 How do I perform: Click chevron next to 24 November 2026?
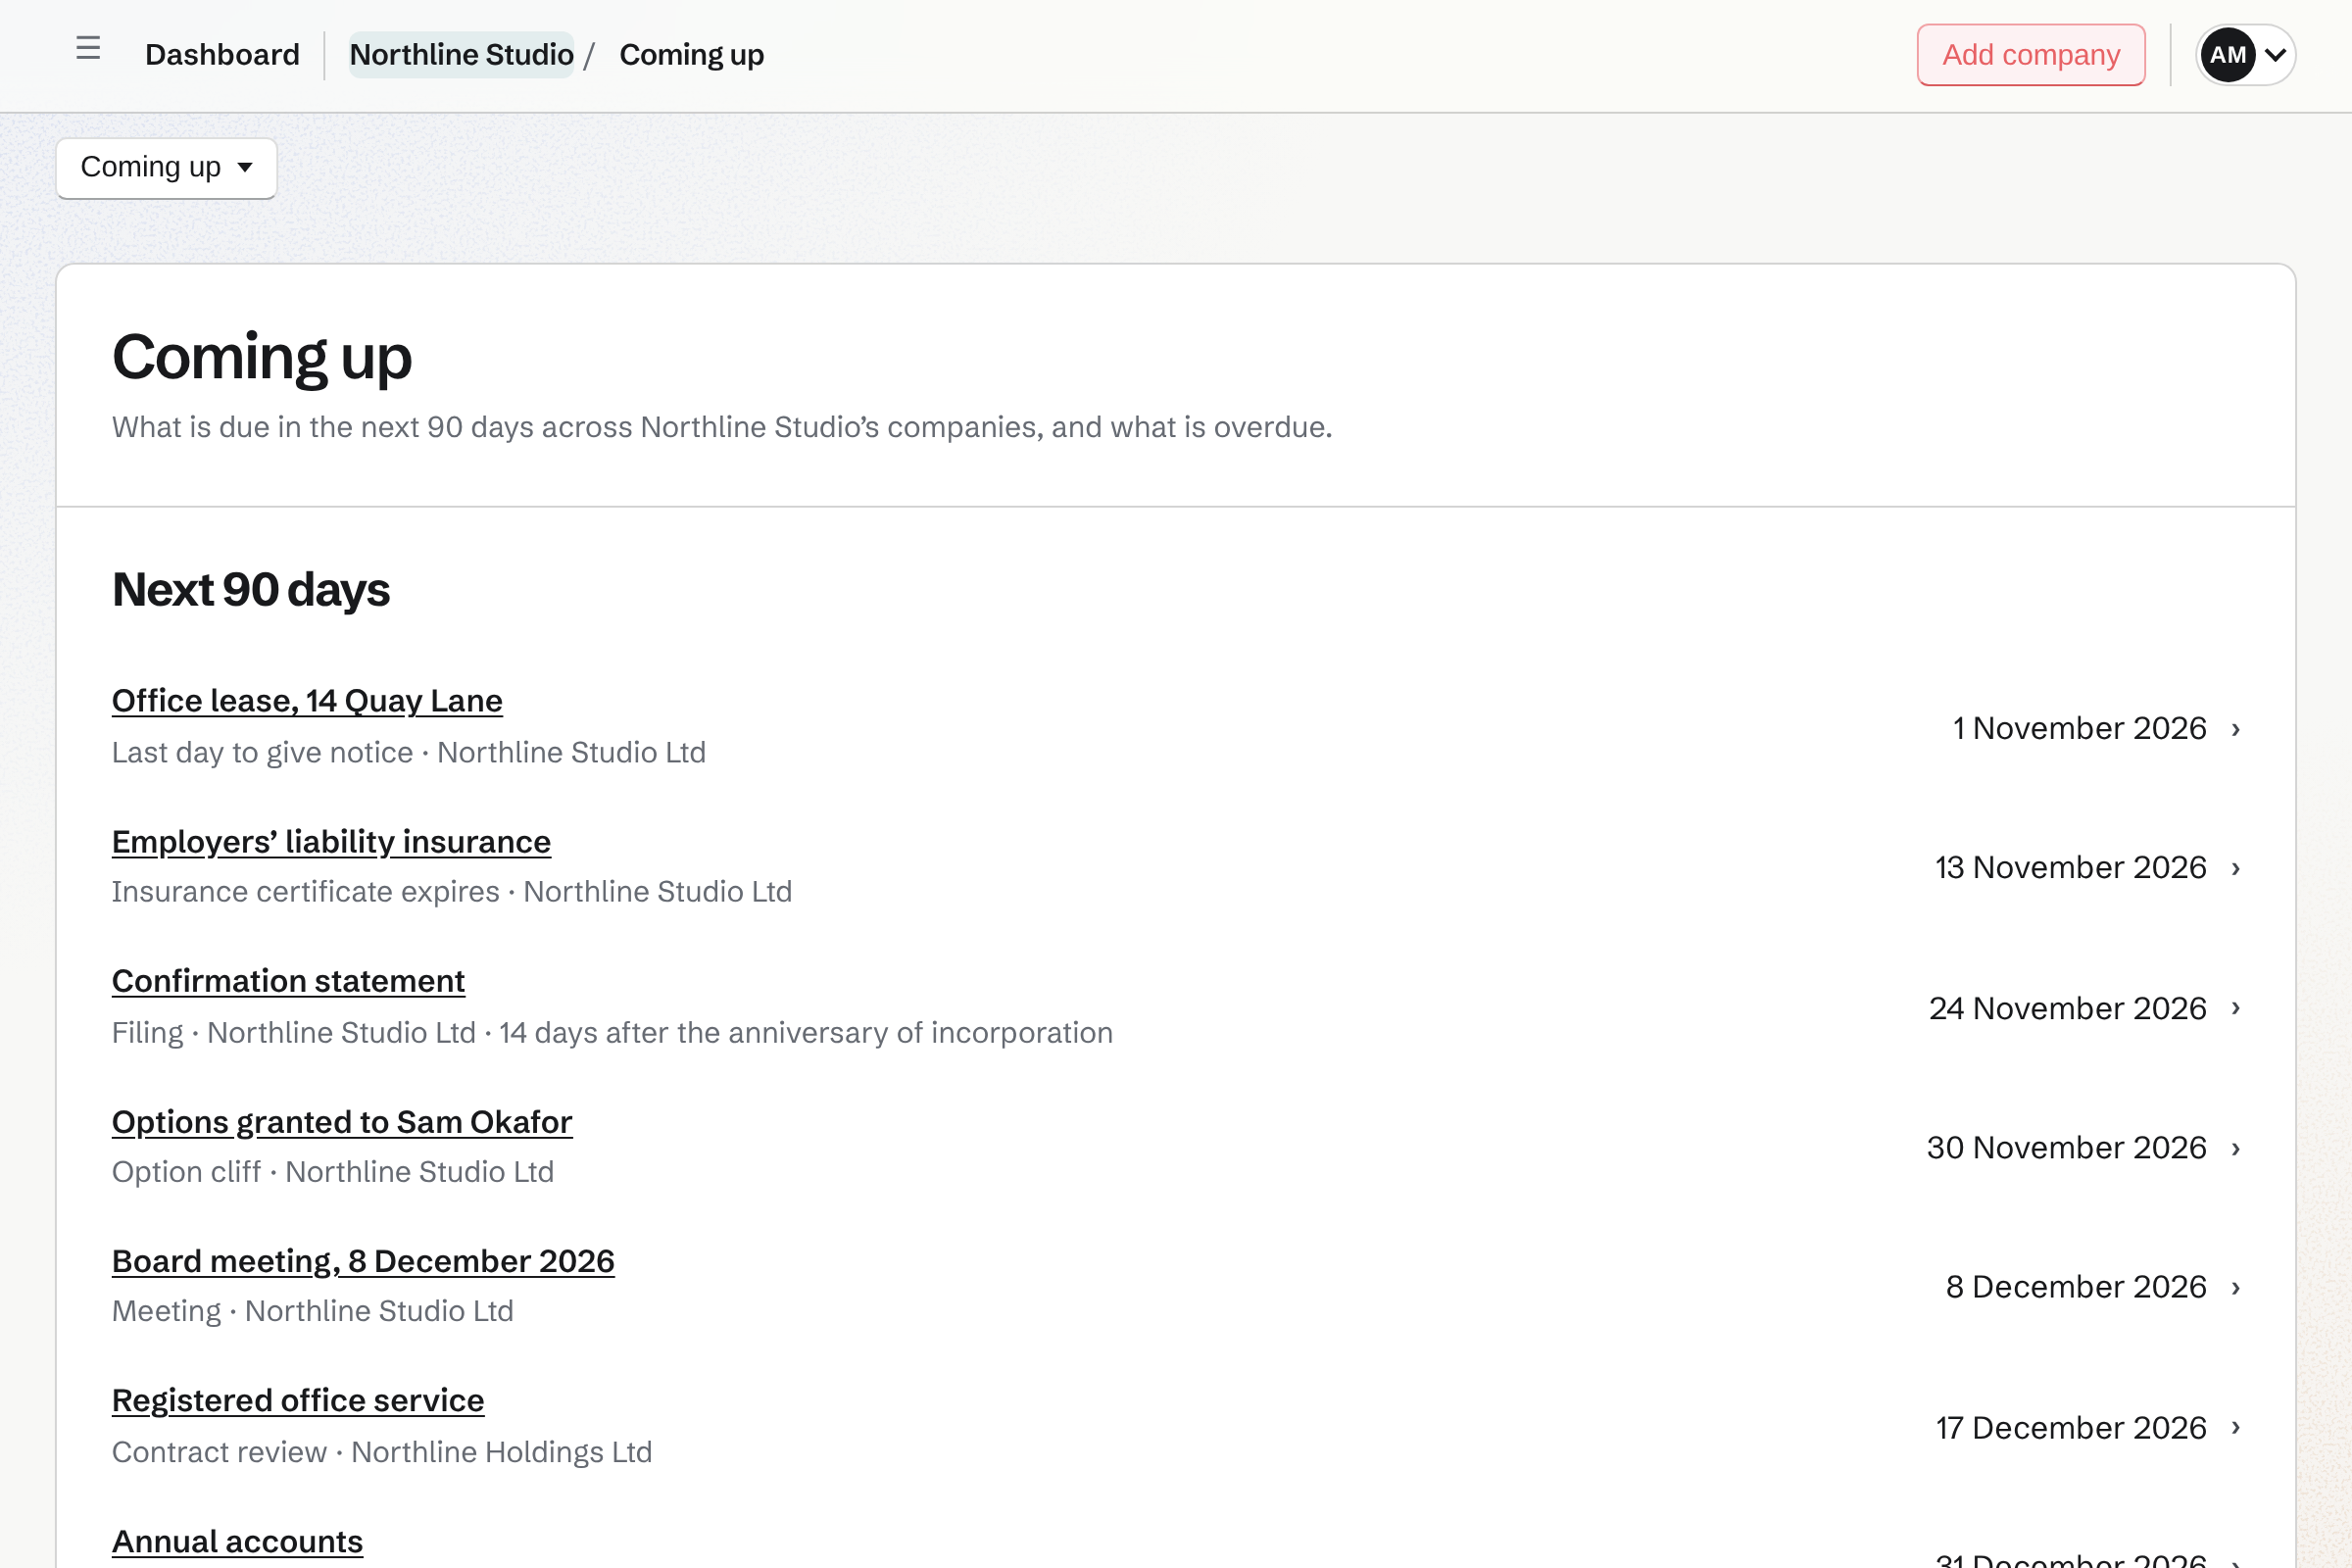[2236, 1008]
